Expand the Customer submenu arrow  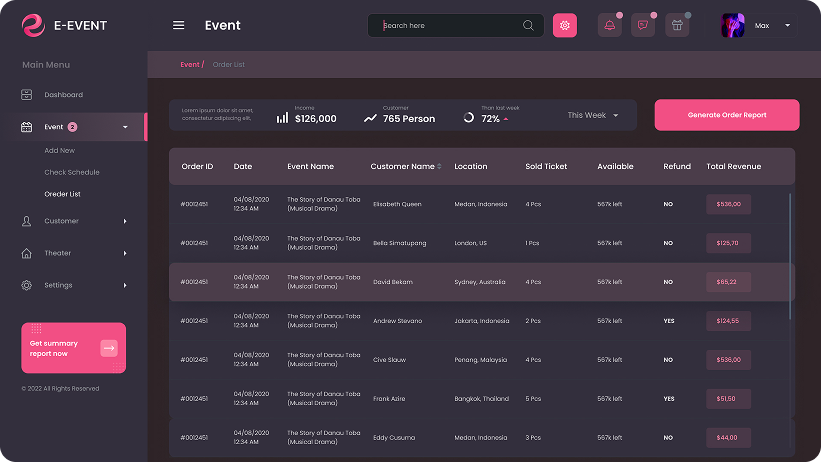coord(125,221)
